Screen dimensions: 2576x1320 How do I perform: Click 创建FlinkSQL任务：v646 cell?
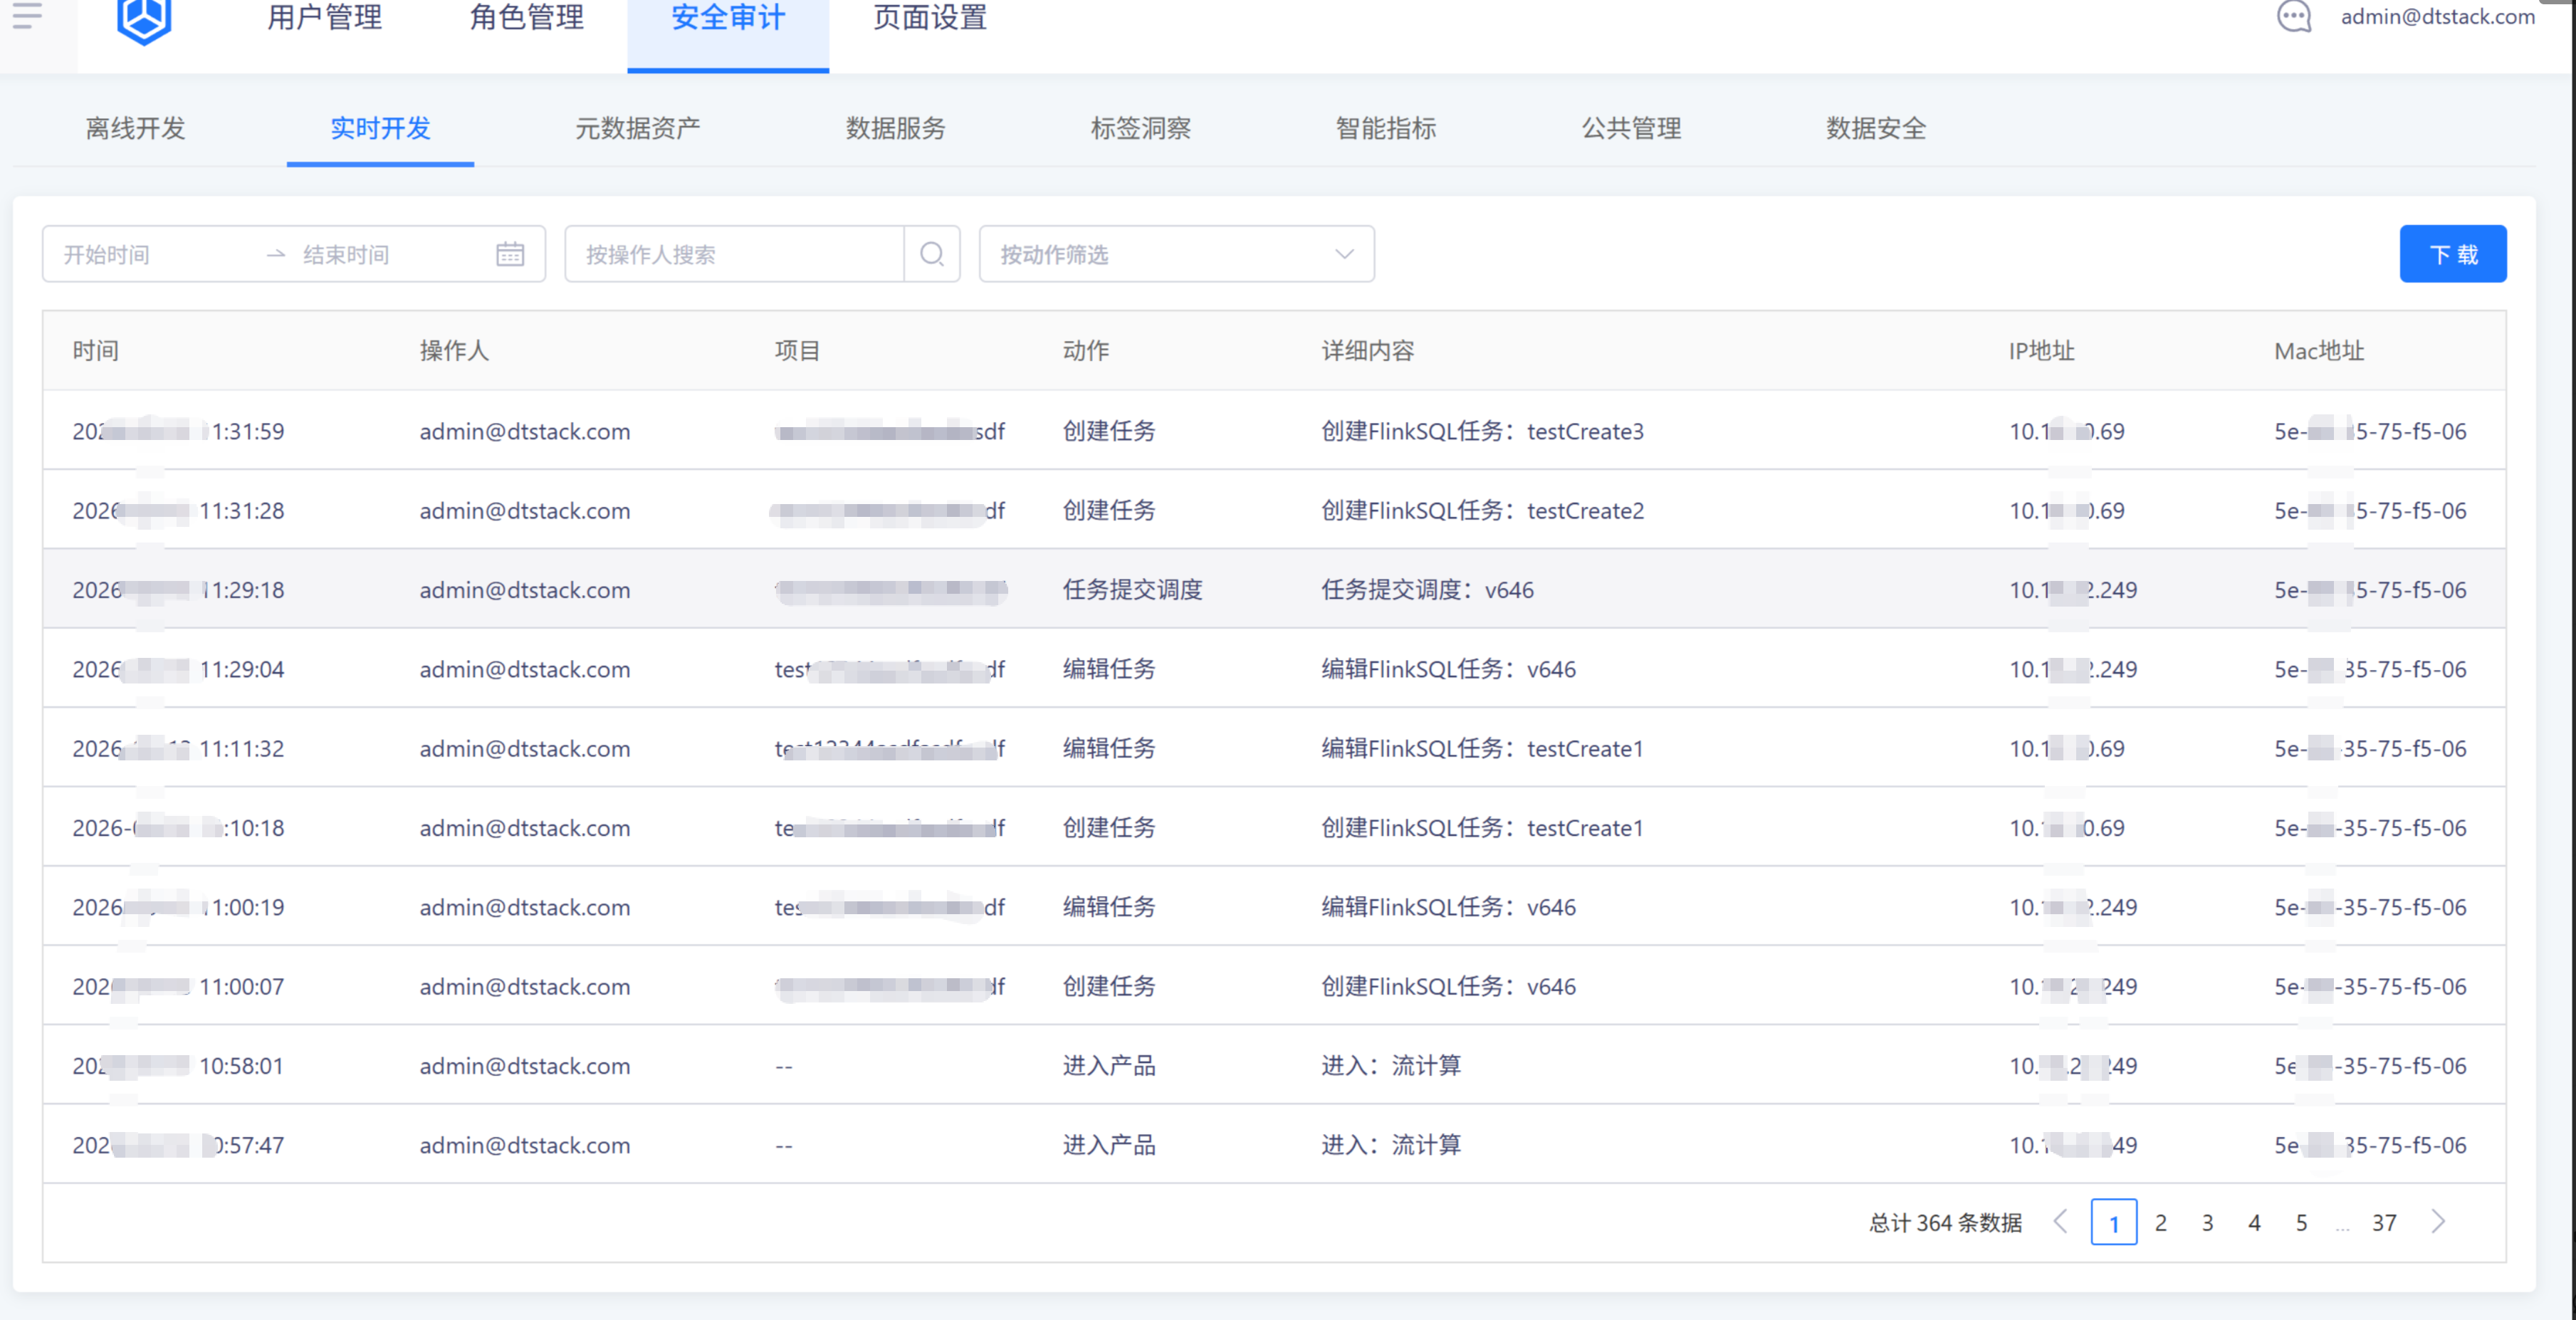(1448, 986)
